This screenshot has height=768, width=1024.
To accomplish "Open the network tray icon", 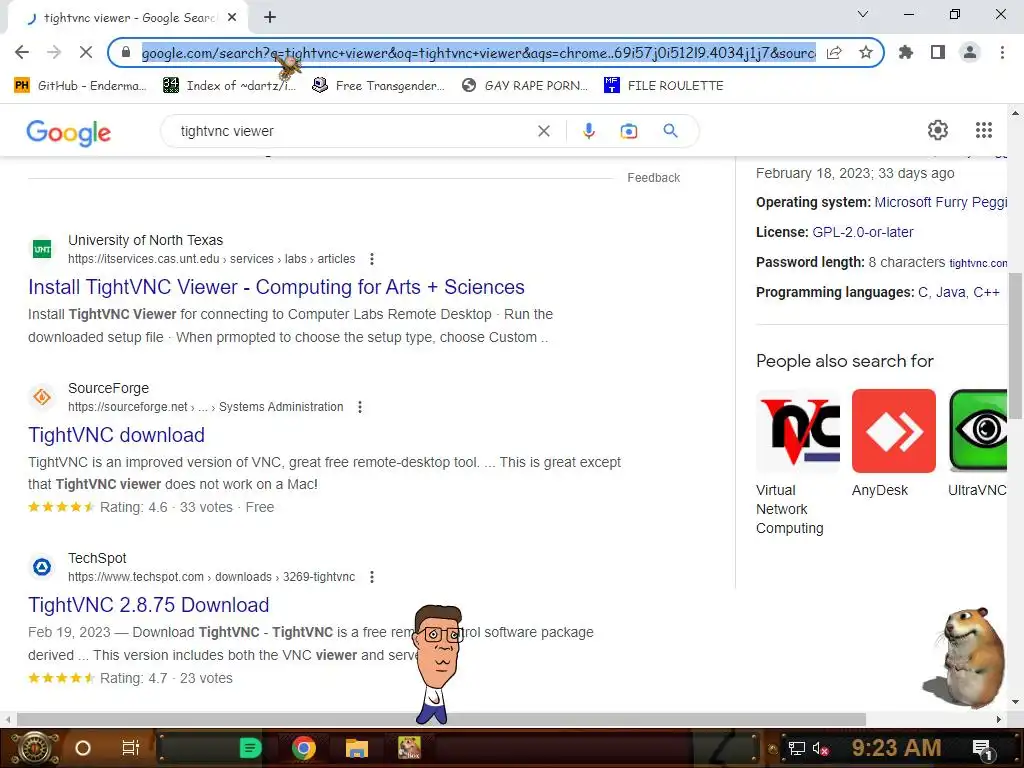I will coord(796,748).
